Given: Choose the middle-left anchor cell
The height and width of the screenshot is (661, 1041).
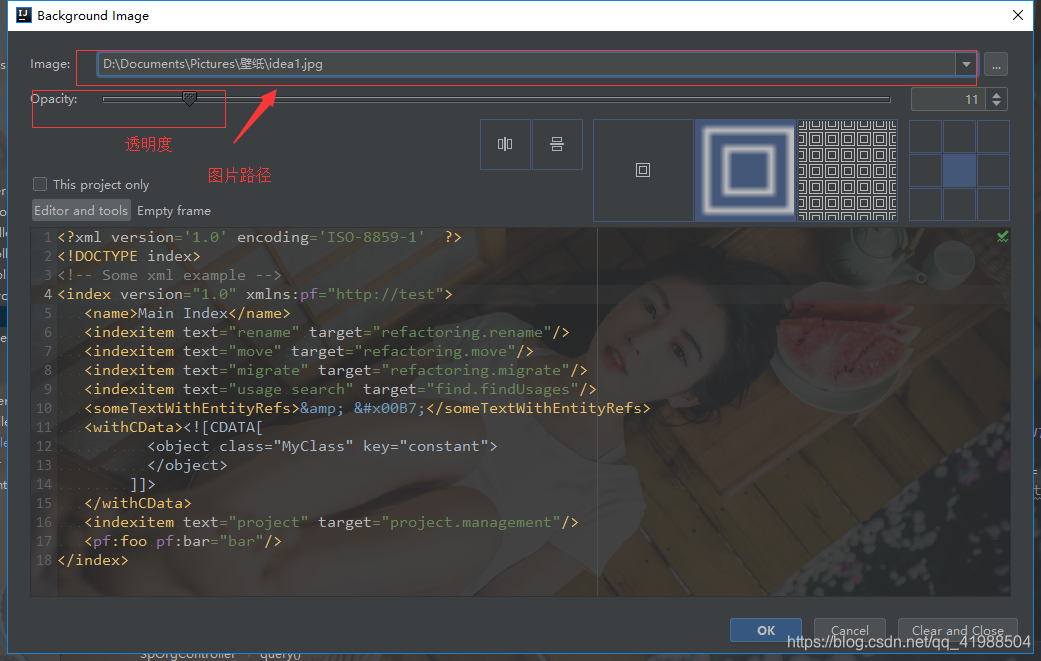Looking at the screenshot, I should [925, 171].
